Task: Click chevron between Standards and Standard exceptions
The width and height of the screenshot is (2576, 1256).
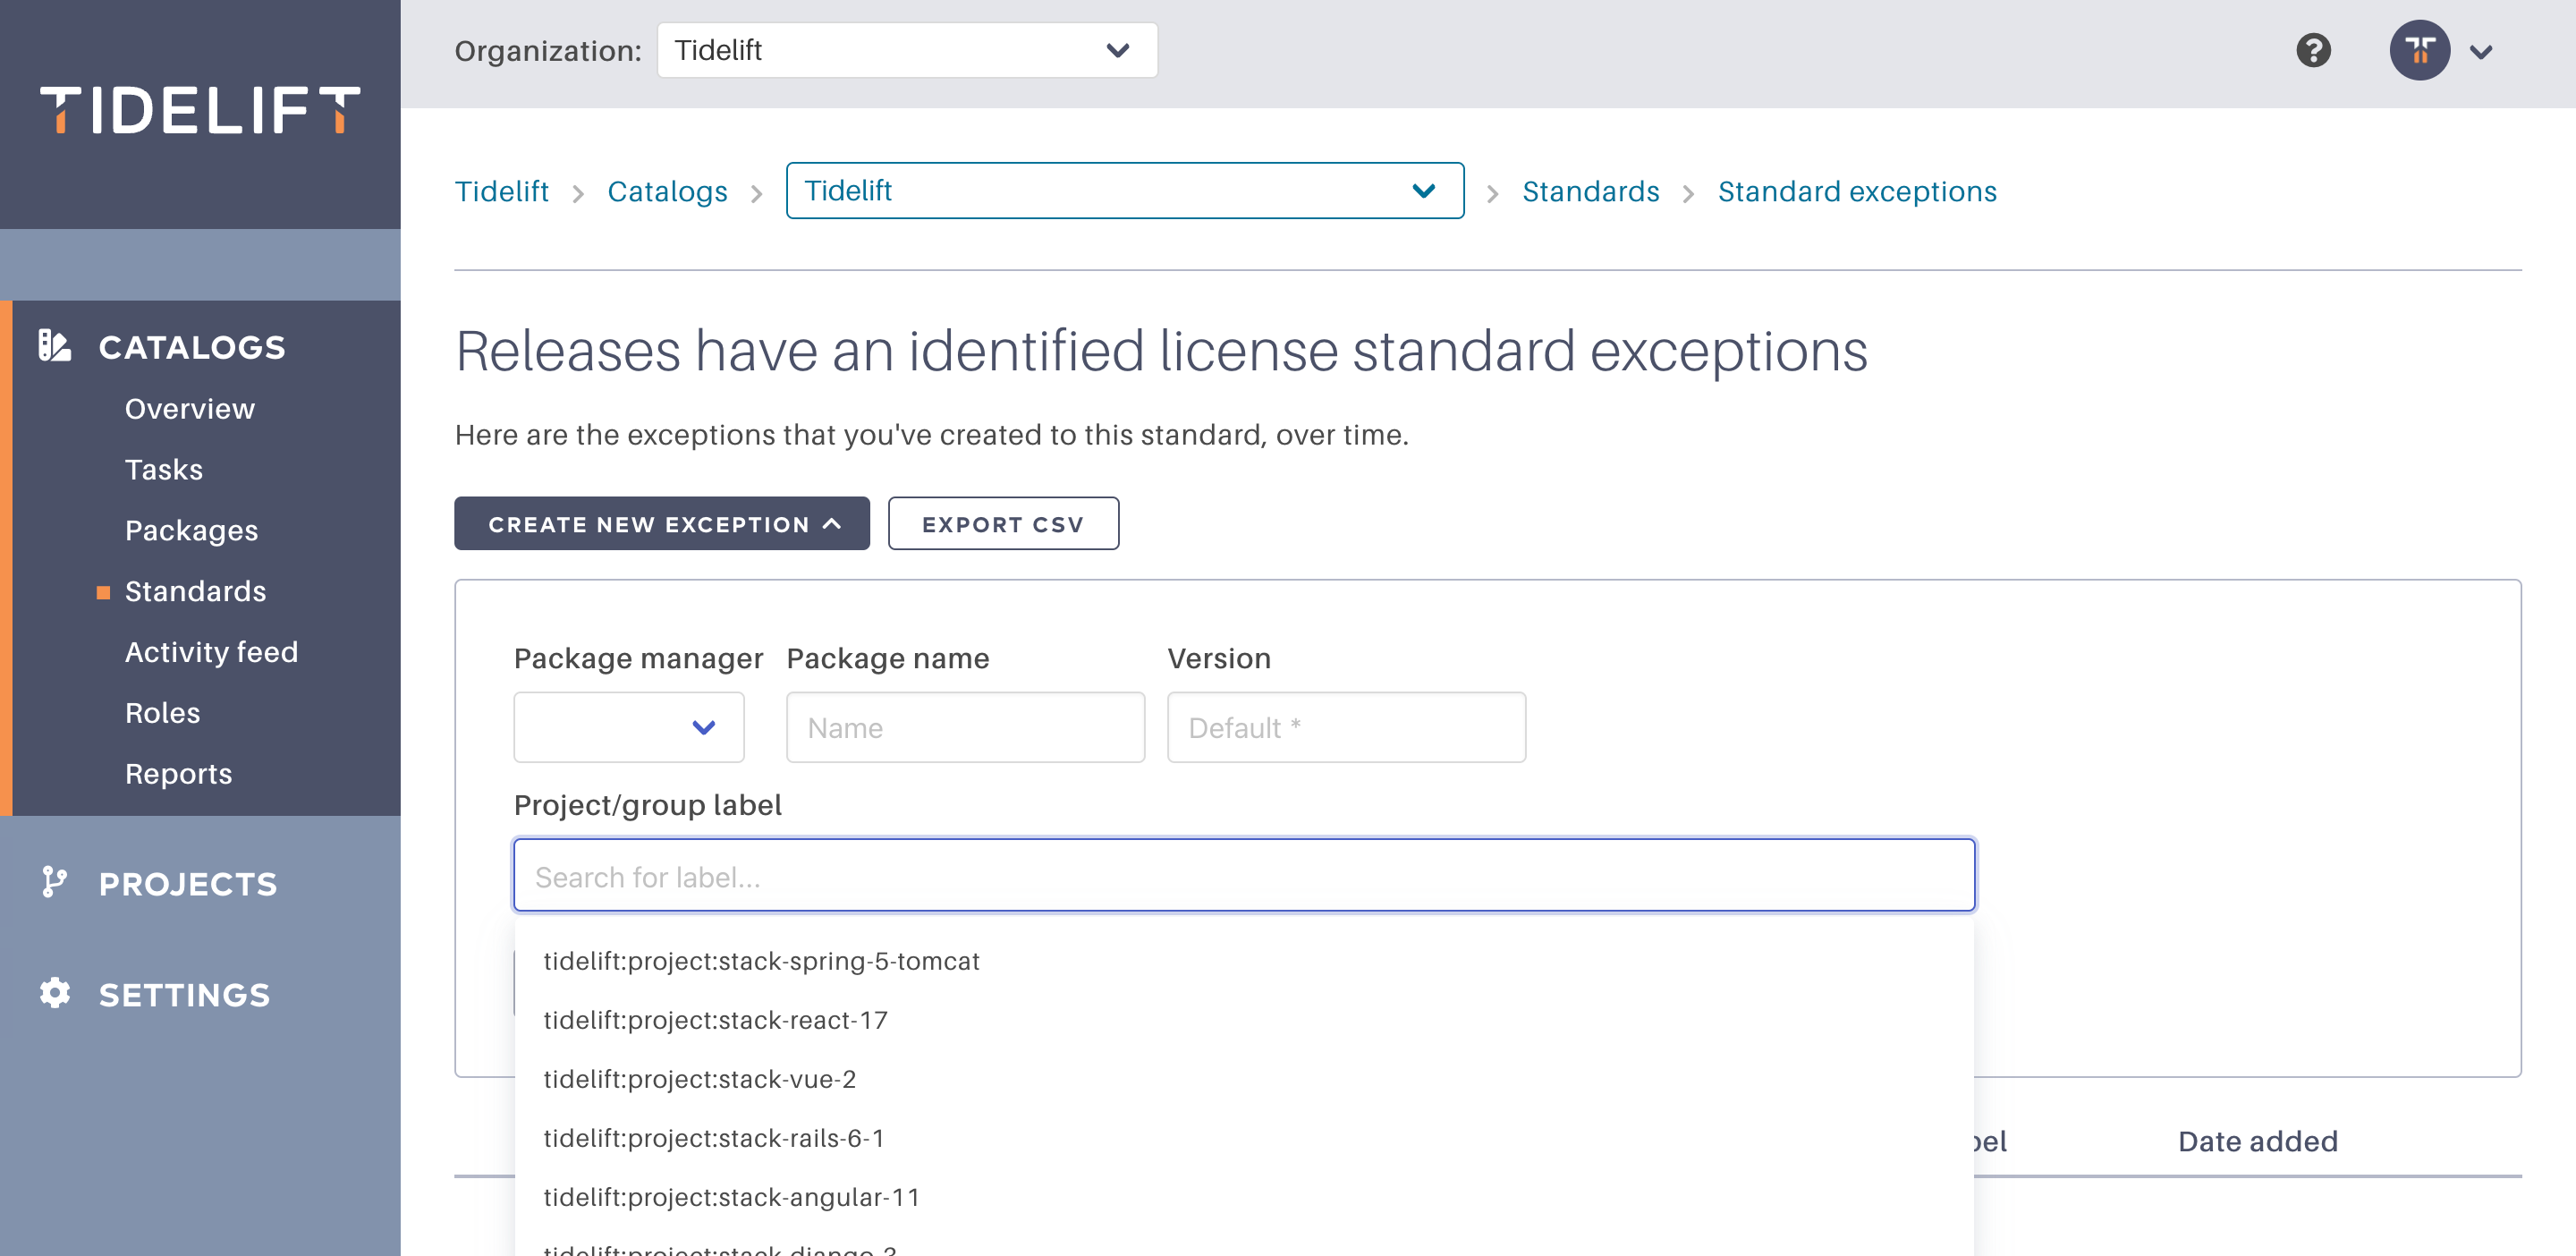Action: coord(1688,193)
